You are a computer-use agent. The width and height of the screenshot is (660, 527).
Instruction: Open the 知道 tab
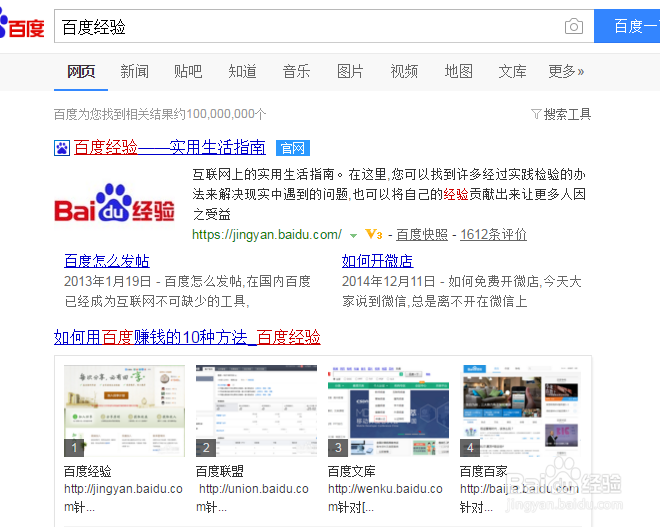tap(242, 71)
